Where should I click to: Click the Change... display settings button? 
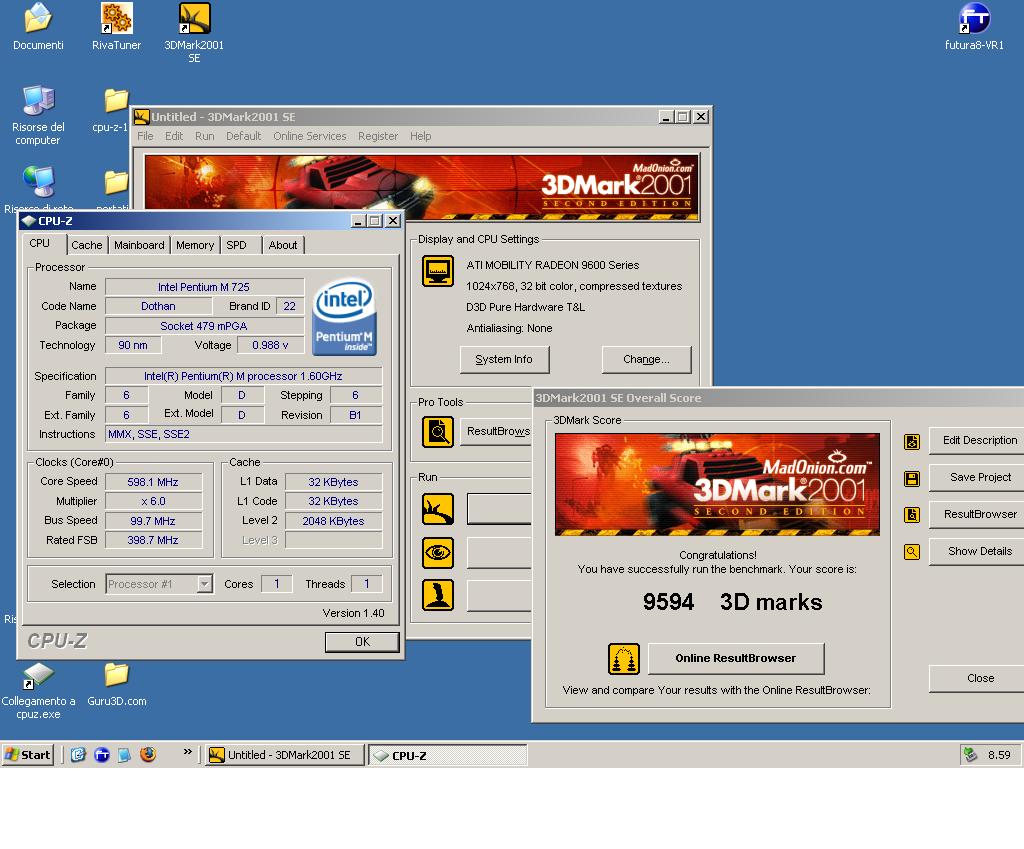[x=646, y=359]
